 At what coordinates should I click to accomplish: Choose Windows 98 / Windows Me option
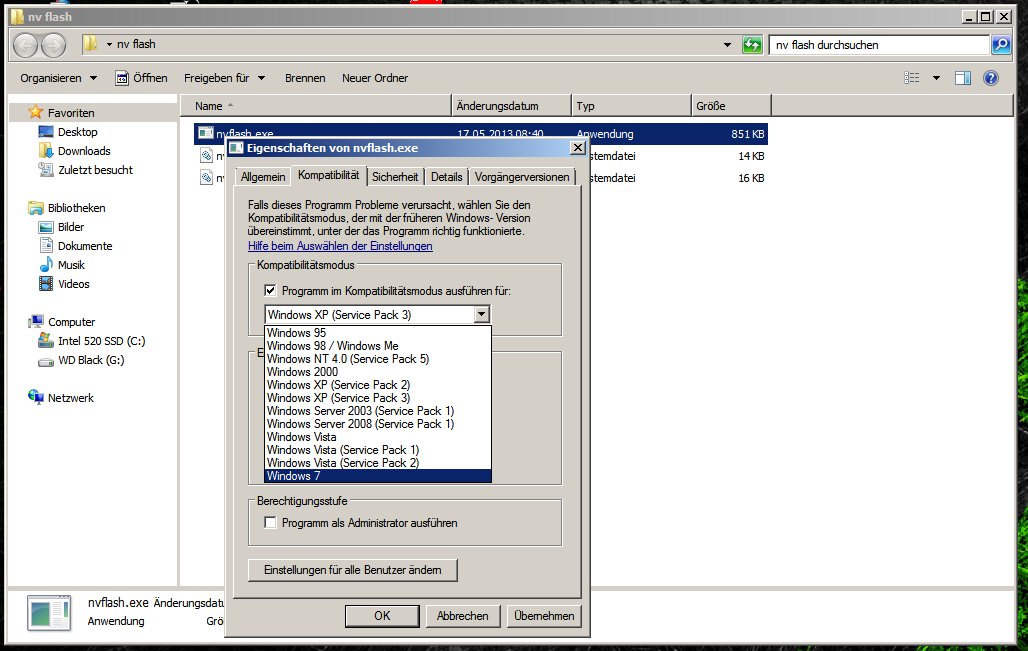click(x=378, y=345)
